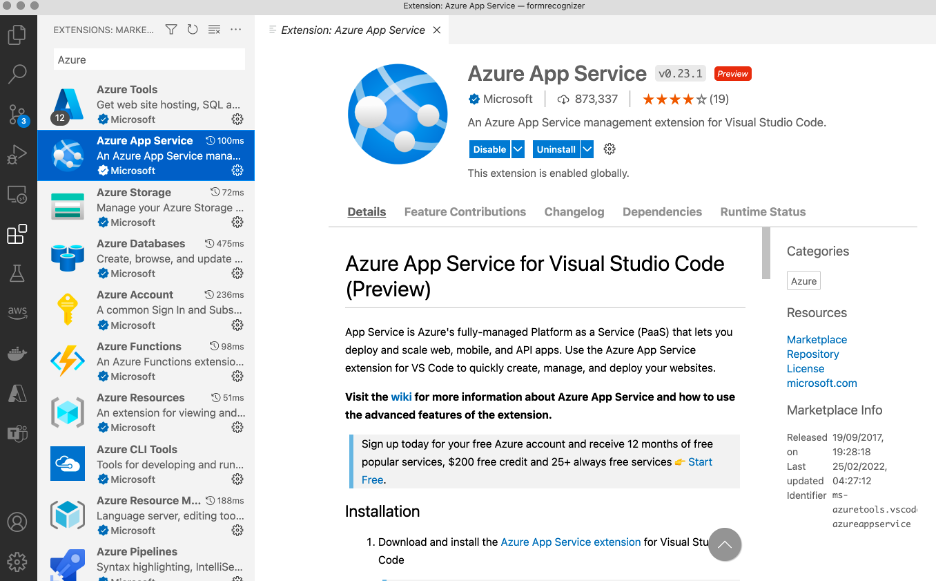Viewport: 936px width, 582px height.
Task: Select Azure Functions in the extensions list
Action: [146, 361]
